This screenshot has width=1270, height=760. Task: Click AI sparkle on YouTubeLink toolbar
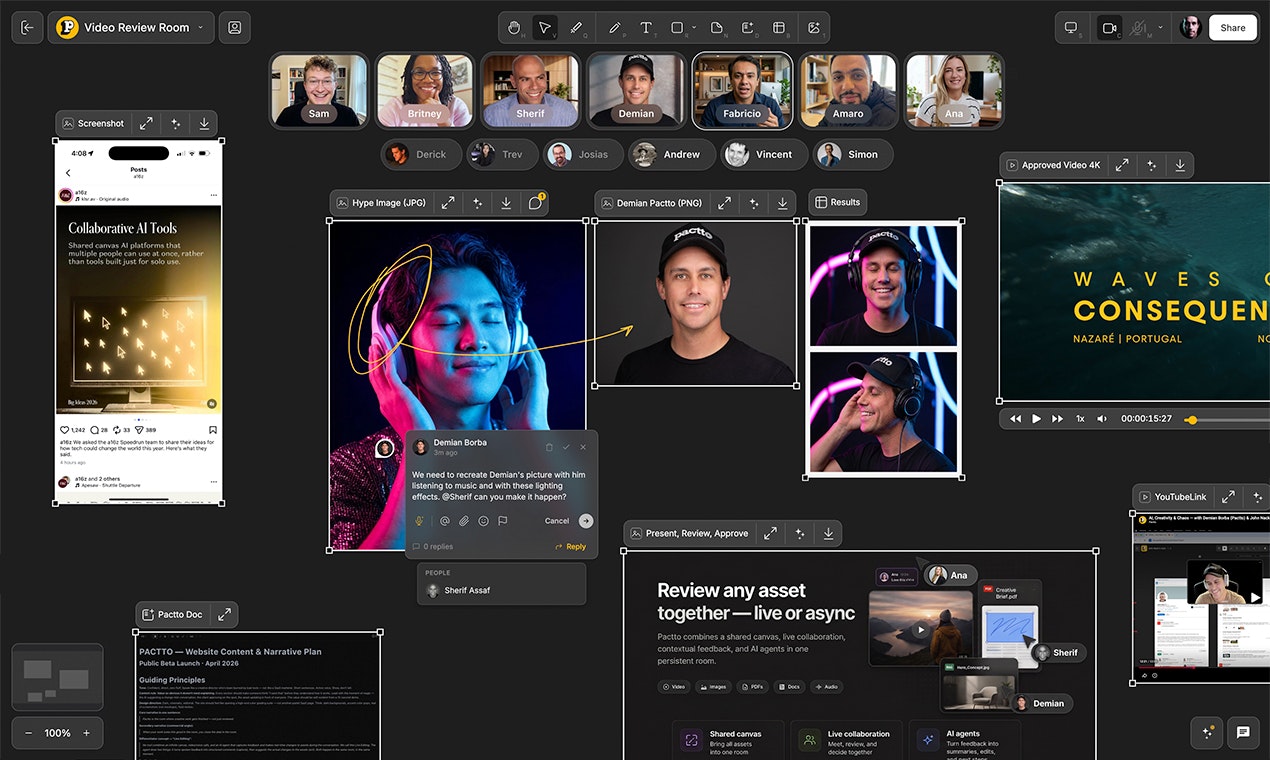point(1258,496)
